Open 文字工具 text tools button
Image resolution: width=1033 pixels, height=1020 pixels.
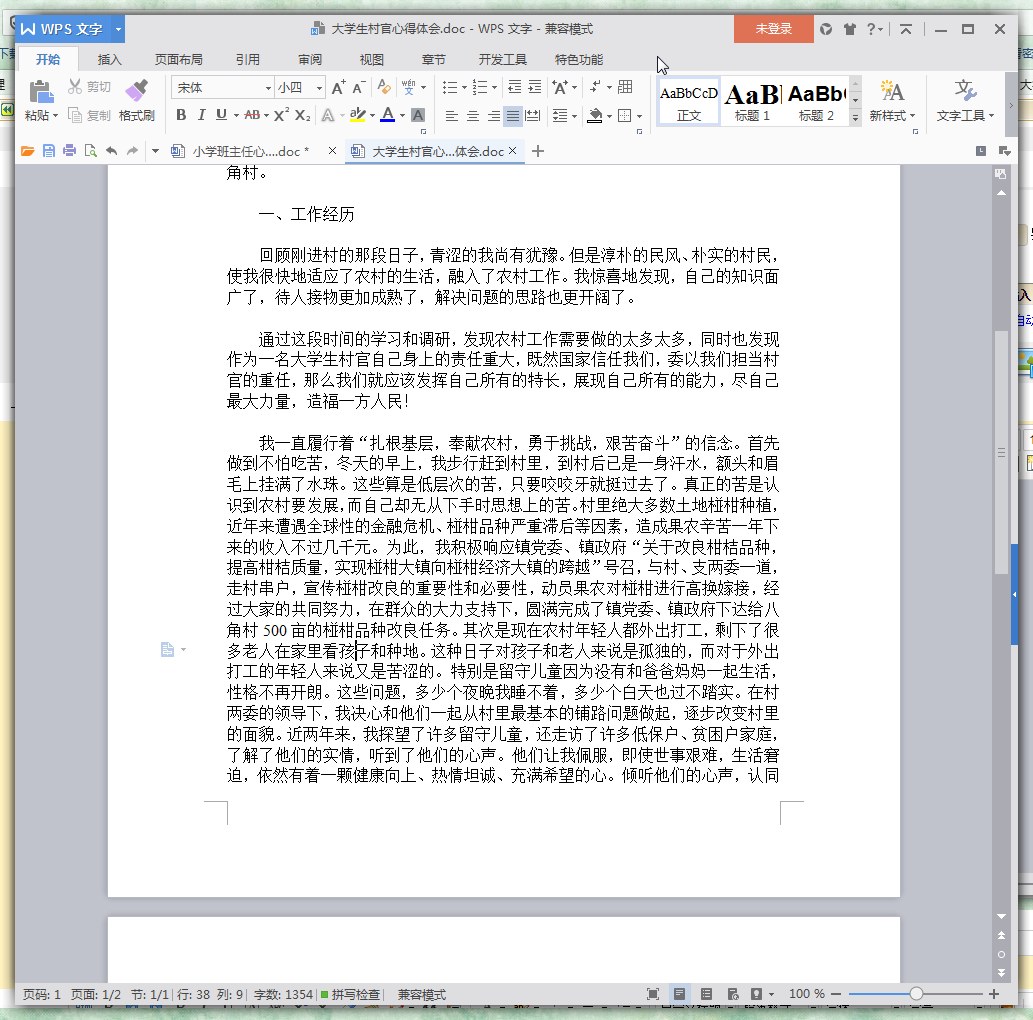[965, 101]
